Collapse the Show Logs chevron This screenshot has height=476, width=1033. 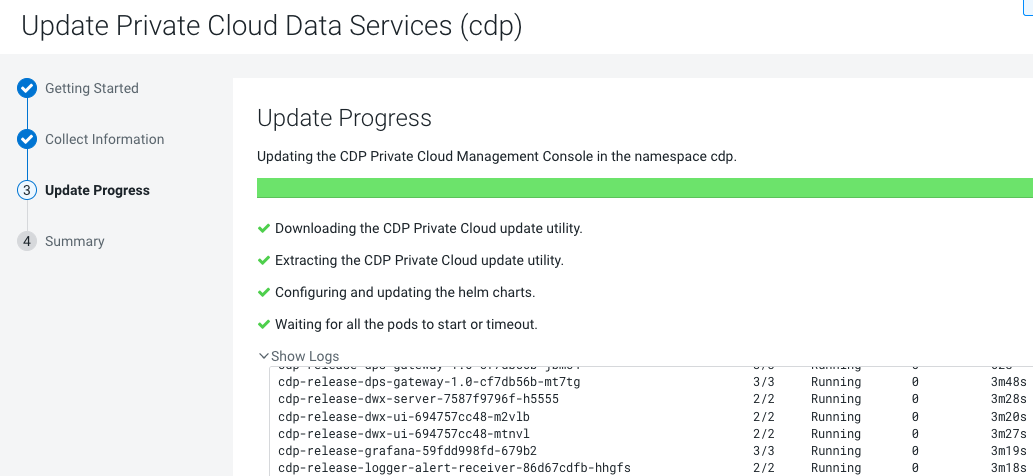click(263, 356)
